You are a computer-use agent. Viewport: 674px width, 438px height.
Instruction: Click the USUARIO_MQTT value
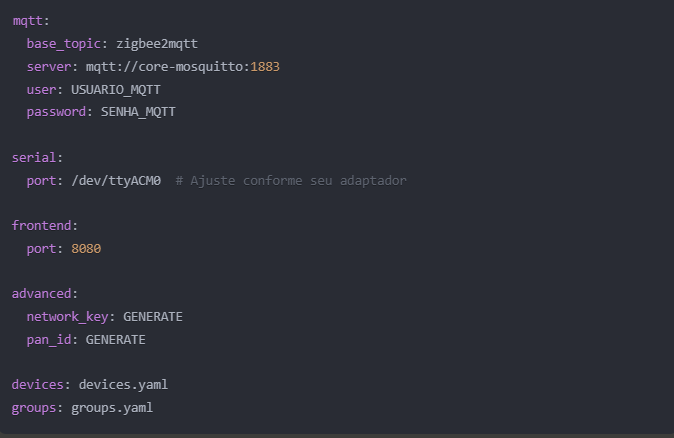(116, 89)
